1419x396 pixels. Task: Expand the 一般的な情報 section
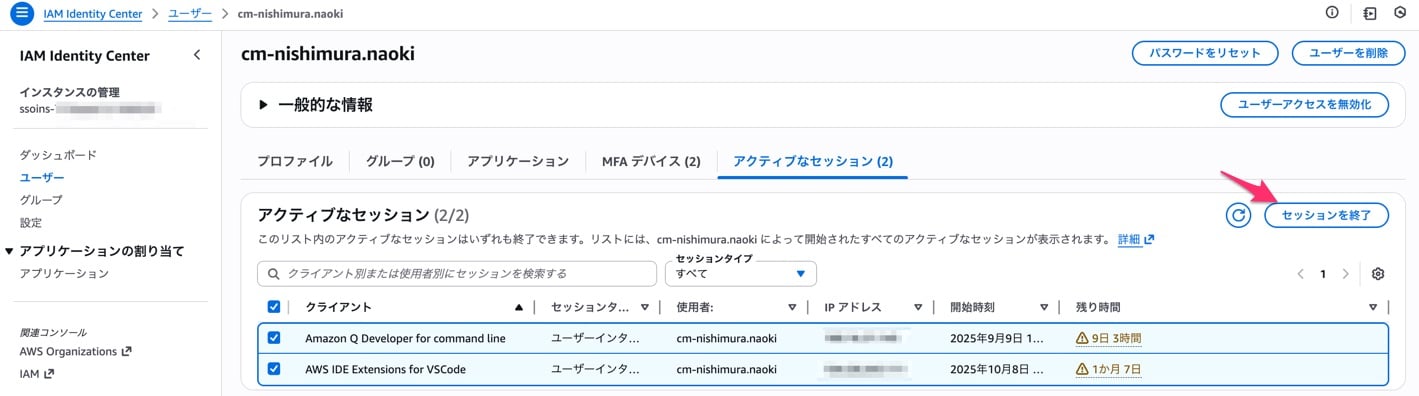click(x=264, y=105)
